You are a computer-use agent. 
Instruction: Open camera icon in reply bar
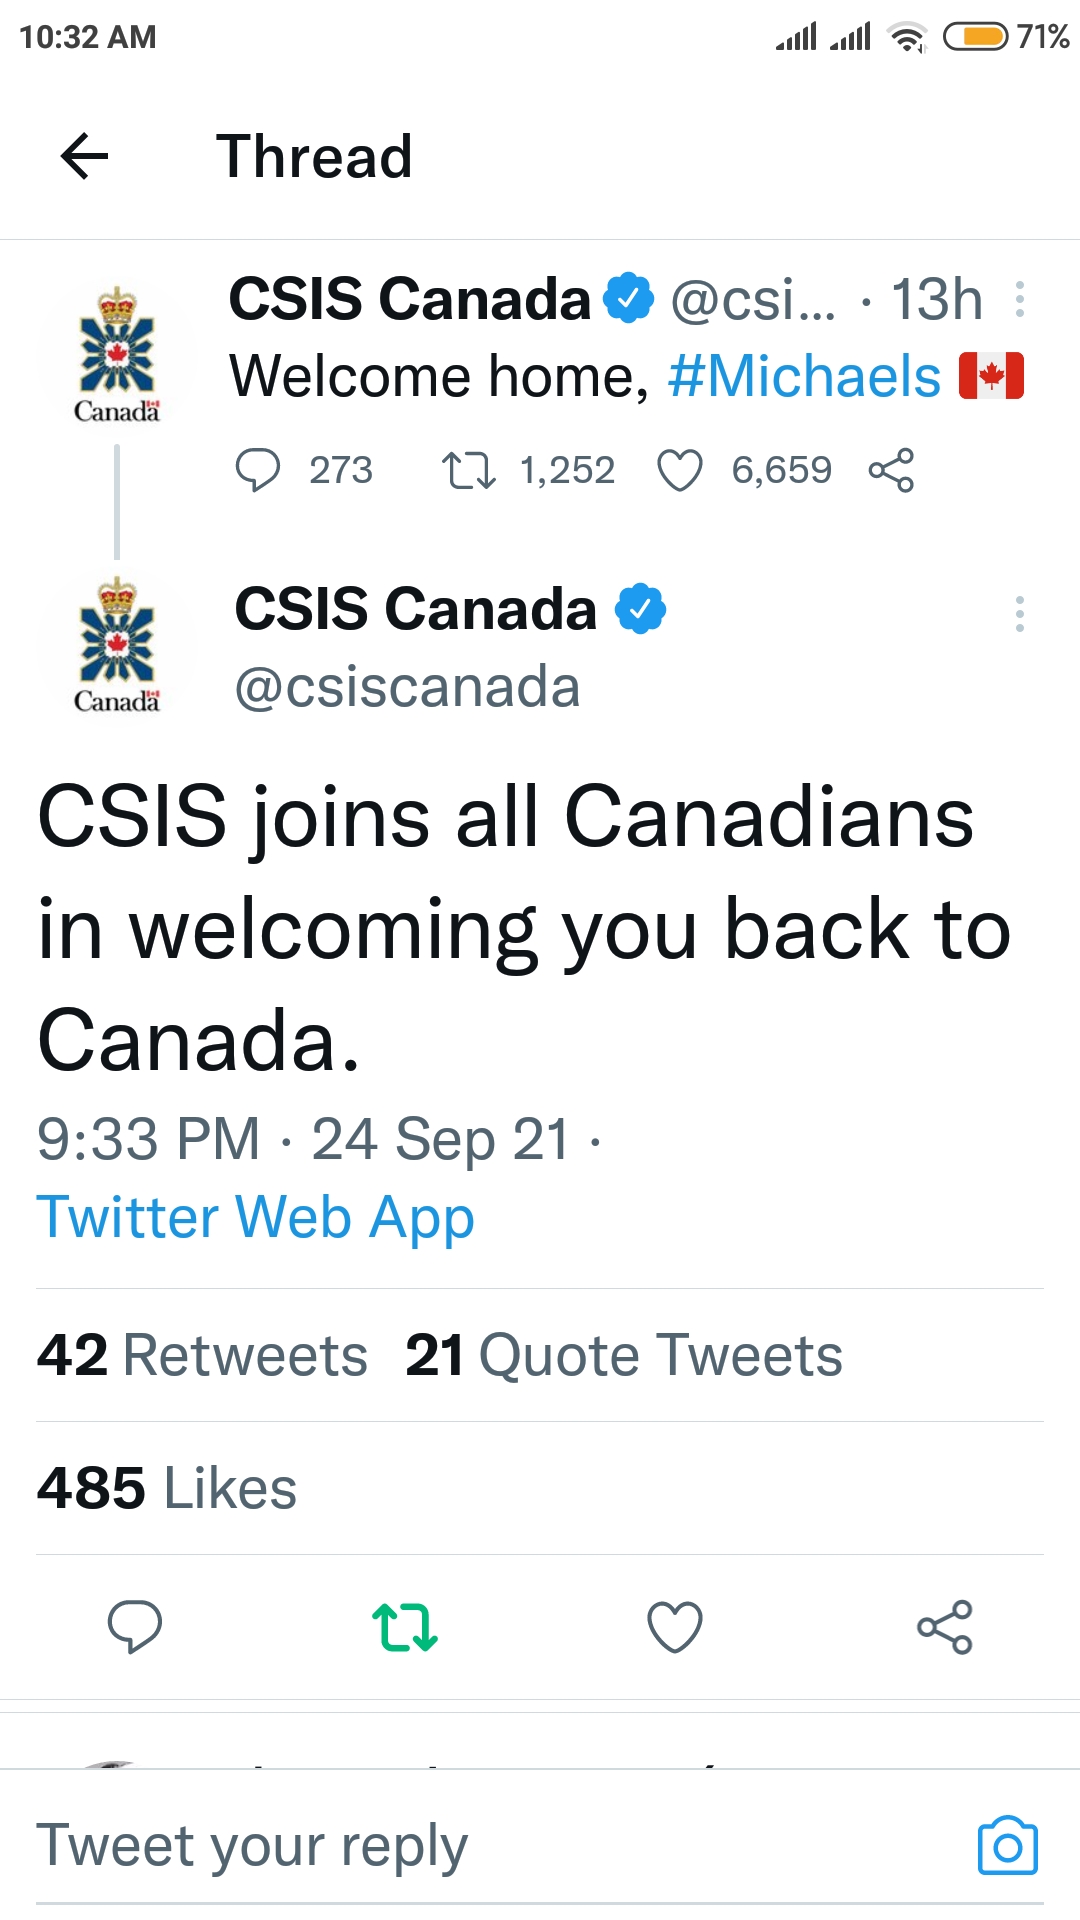coord(1007,1846)
